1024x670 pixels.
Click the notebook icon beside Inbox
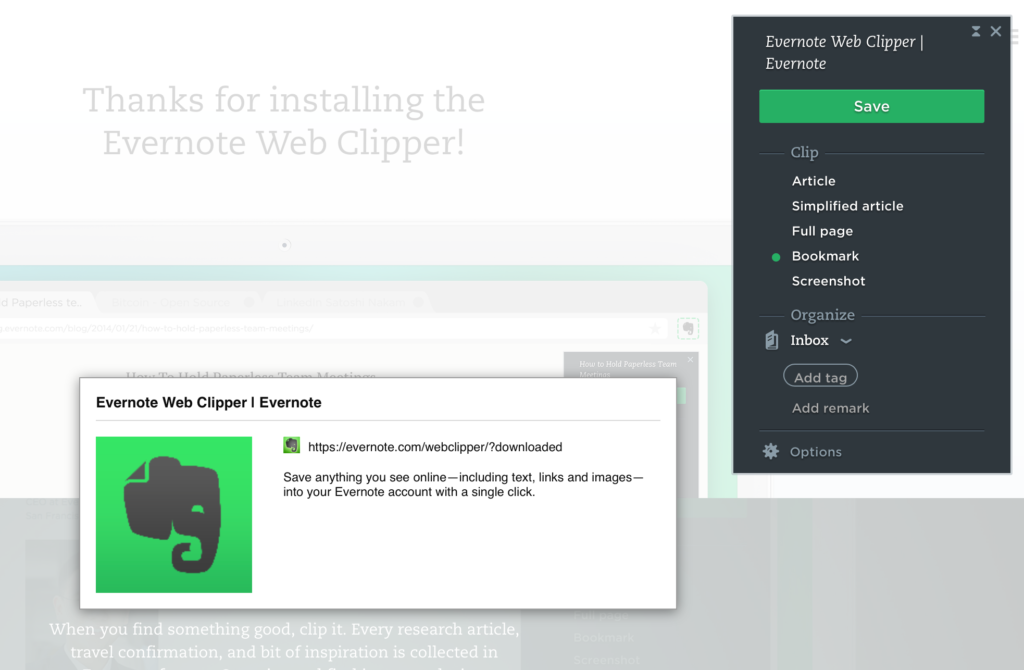pos(771,341)
